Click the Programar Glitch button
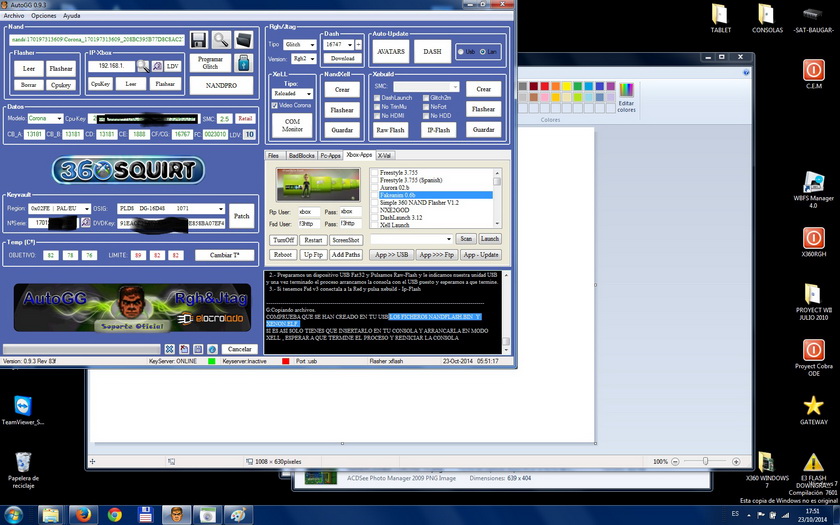 pyautogui.click(x=210, y=63)
